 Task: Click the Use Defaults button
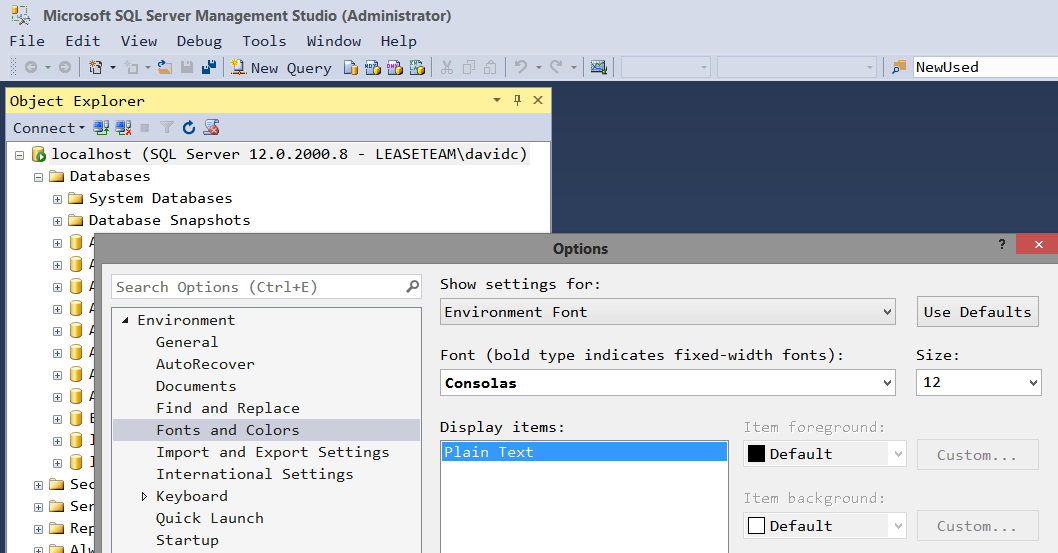tap(977, 312)
